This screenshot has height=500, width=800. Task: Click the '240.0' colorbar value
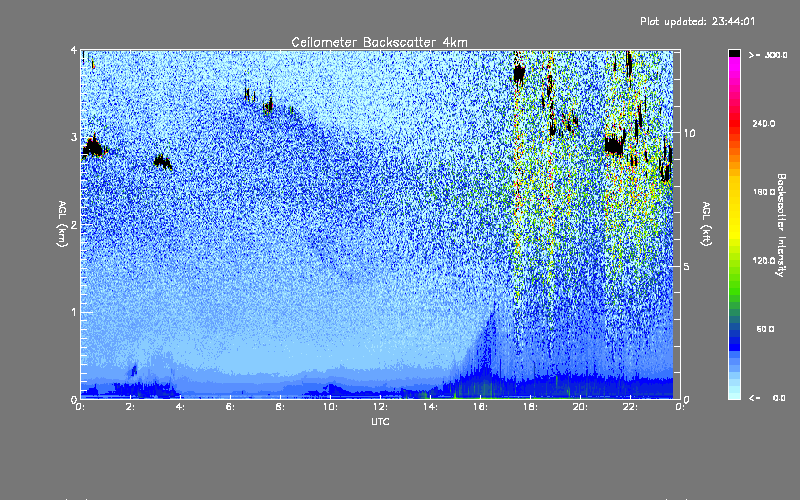tap(764, 123)
